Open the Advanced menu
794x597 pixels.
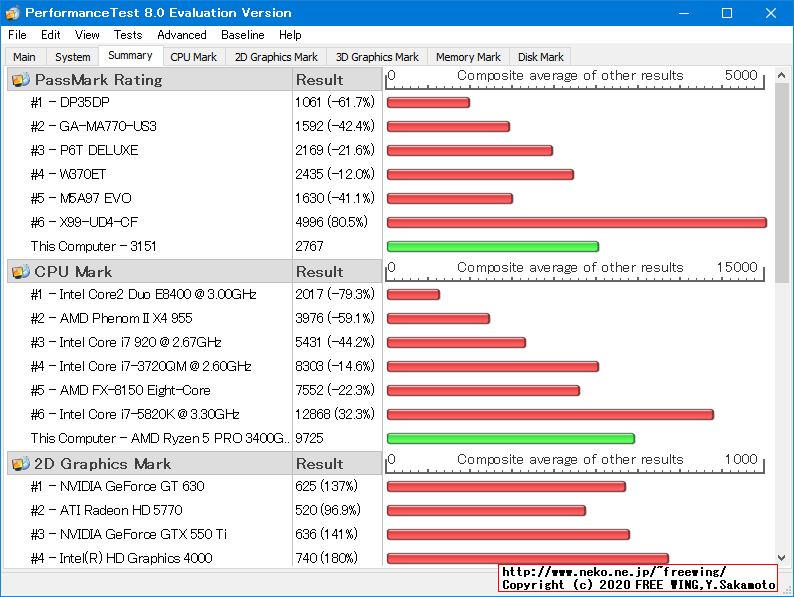click(182, 35)
